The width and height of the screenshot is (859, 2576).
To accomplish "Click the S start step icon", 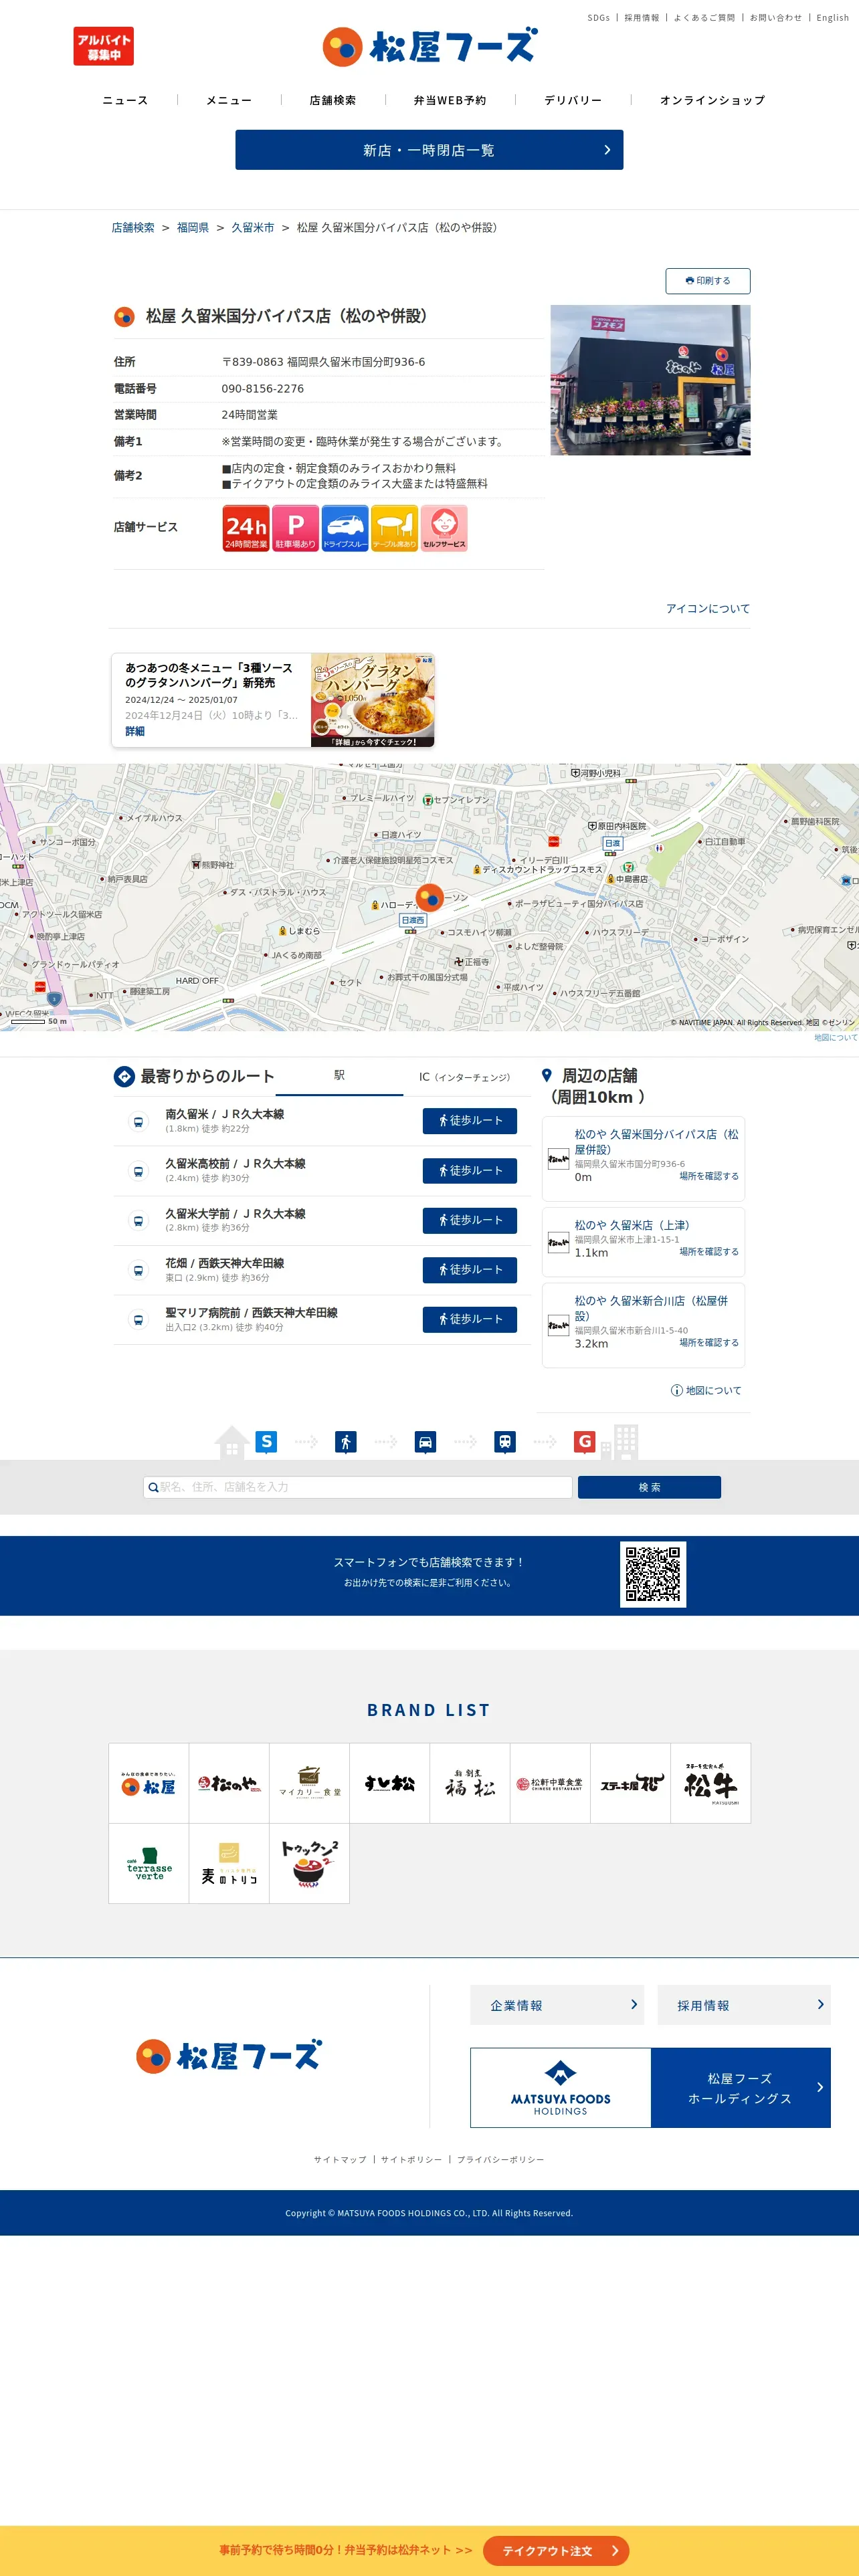I will [x=266, y=1441].
